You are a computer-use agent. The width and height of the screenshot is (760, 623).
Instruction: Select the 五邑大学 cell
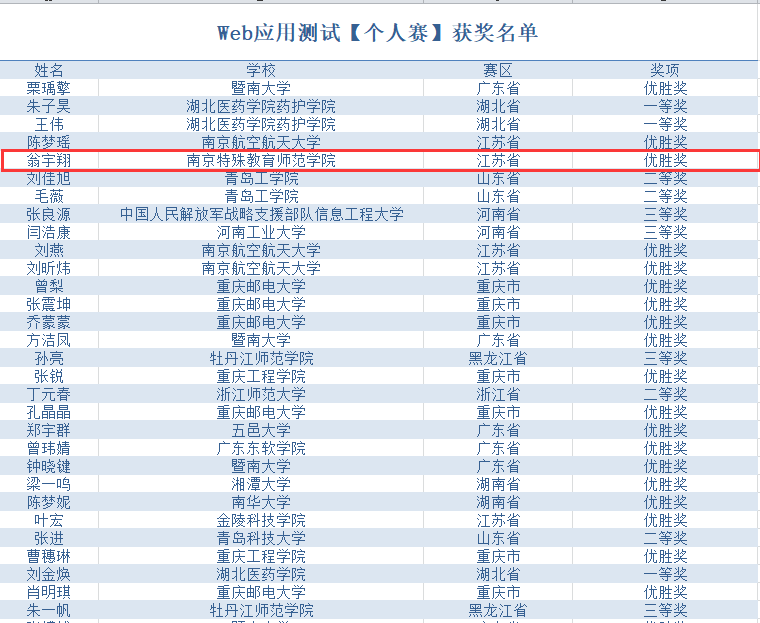pos(261,430)
